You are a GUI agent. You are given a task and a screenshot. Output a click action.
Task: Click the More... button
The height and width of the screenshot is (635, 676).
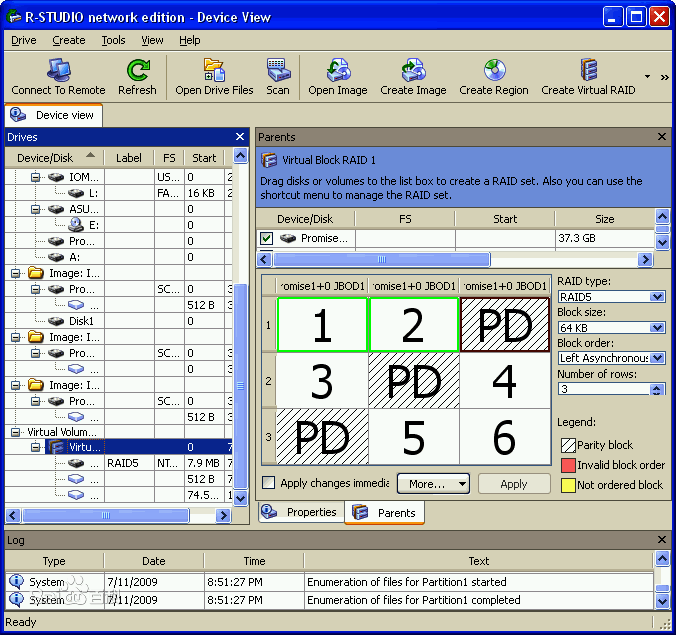click(x=433, y=484)
